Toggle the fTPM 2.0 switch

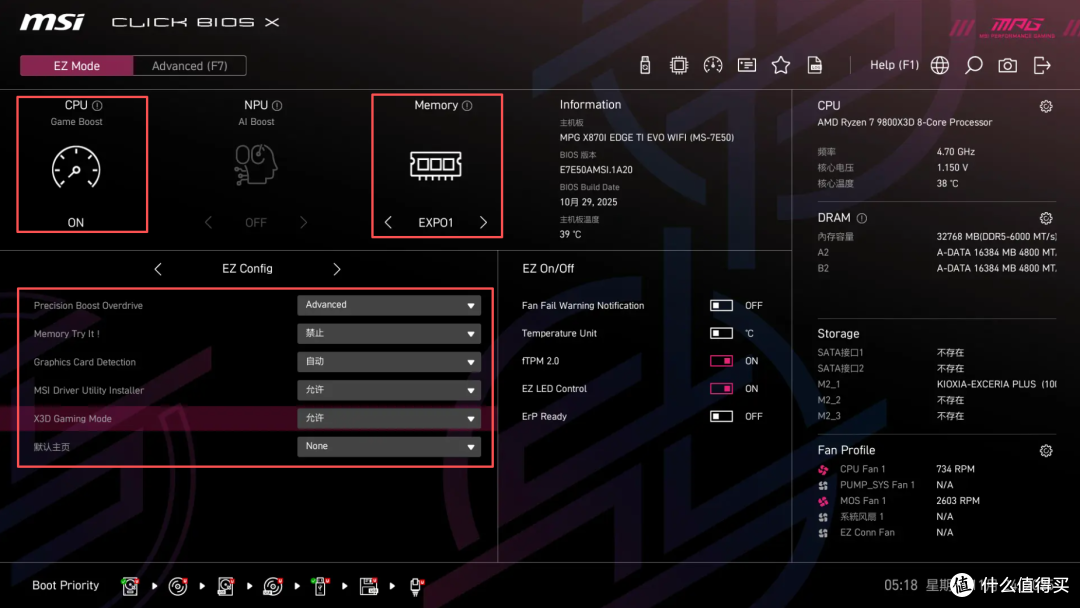point(721,361)
